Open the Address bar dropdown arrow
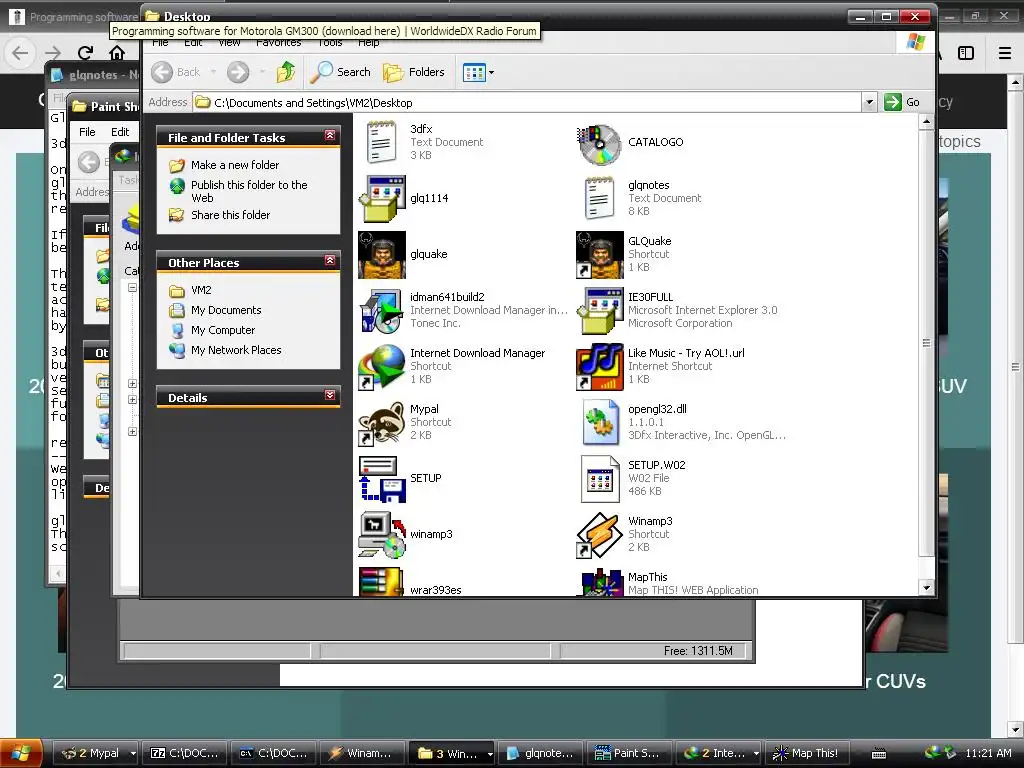Viewport: 1024px width, 768px height. (869, 103)
